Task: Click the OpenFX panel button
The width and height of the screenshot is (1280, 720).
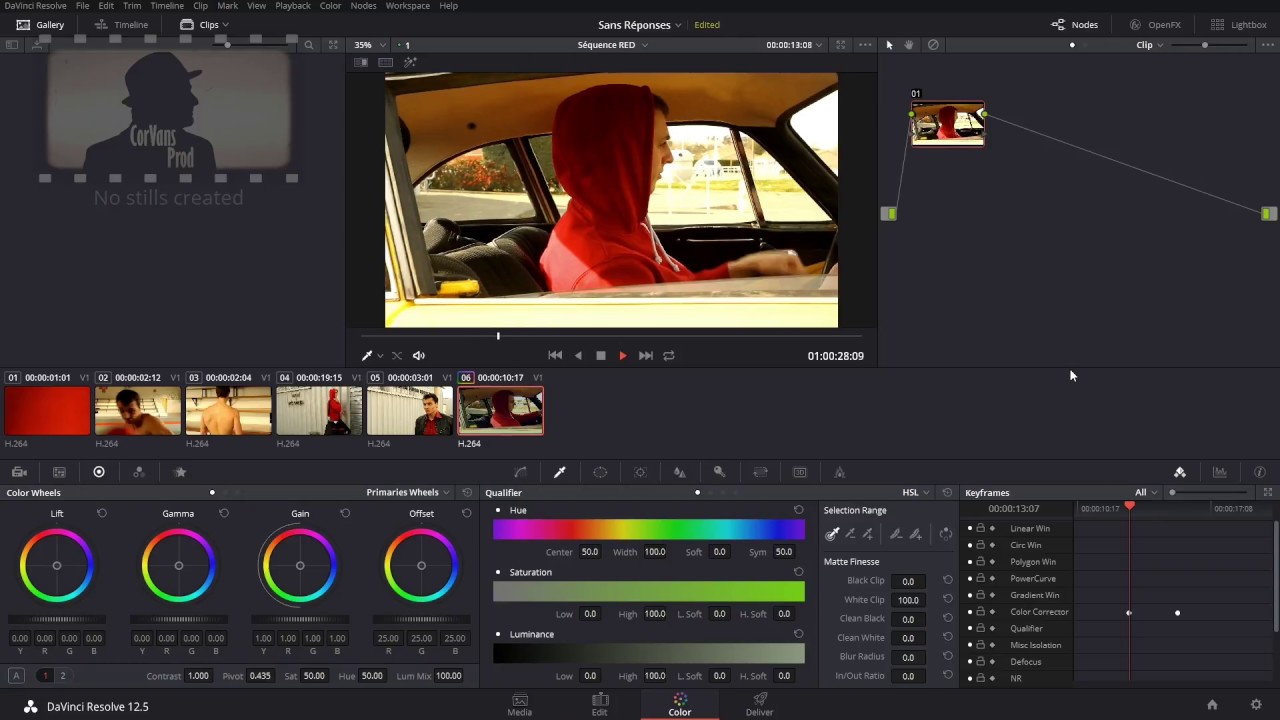Action: pyautogui.click(x=1155, y=24)
